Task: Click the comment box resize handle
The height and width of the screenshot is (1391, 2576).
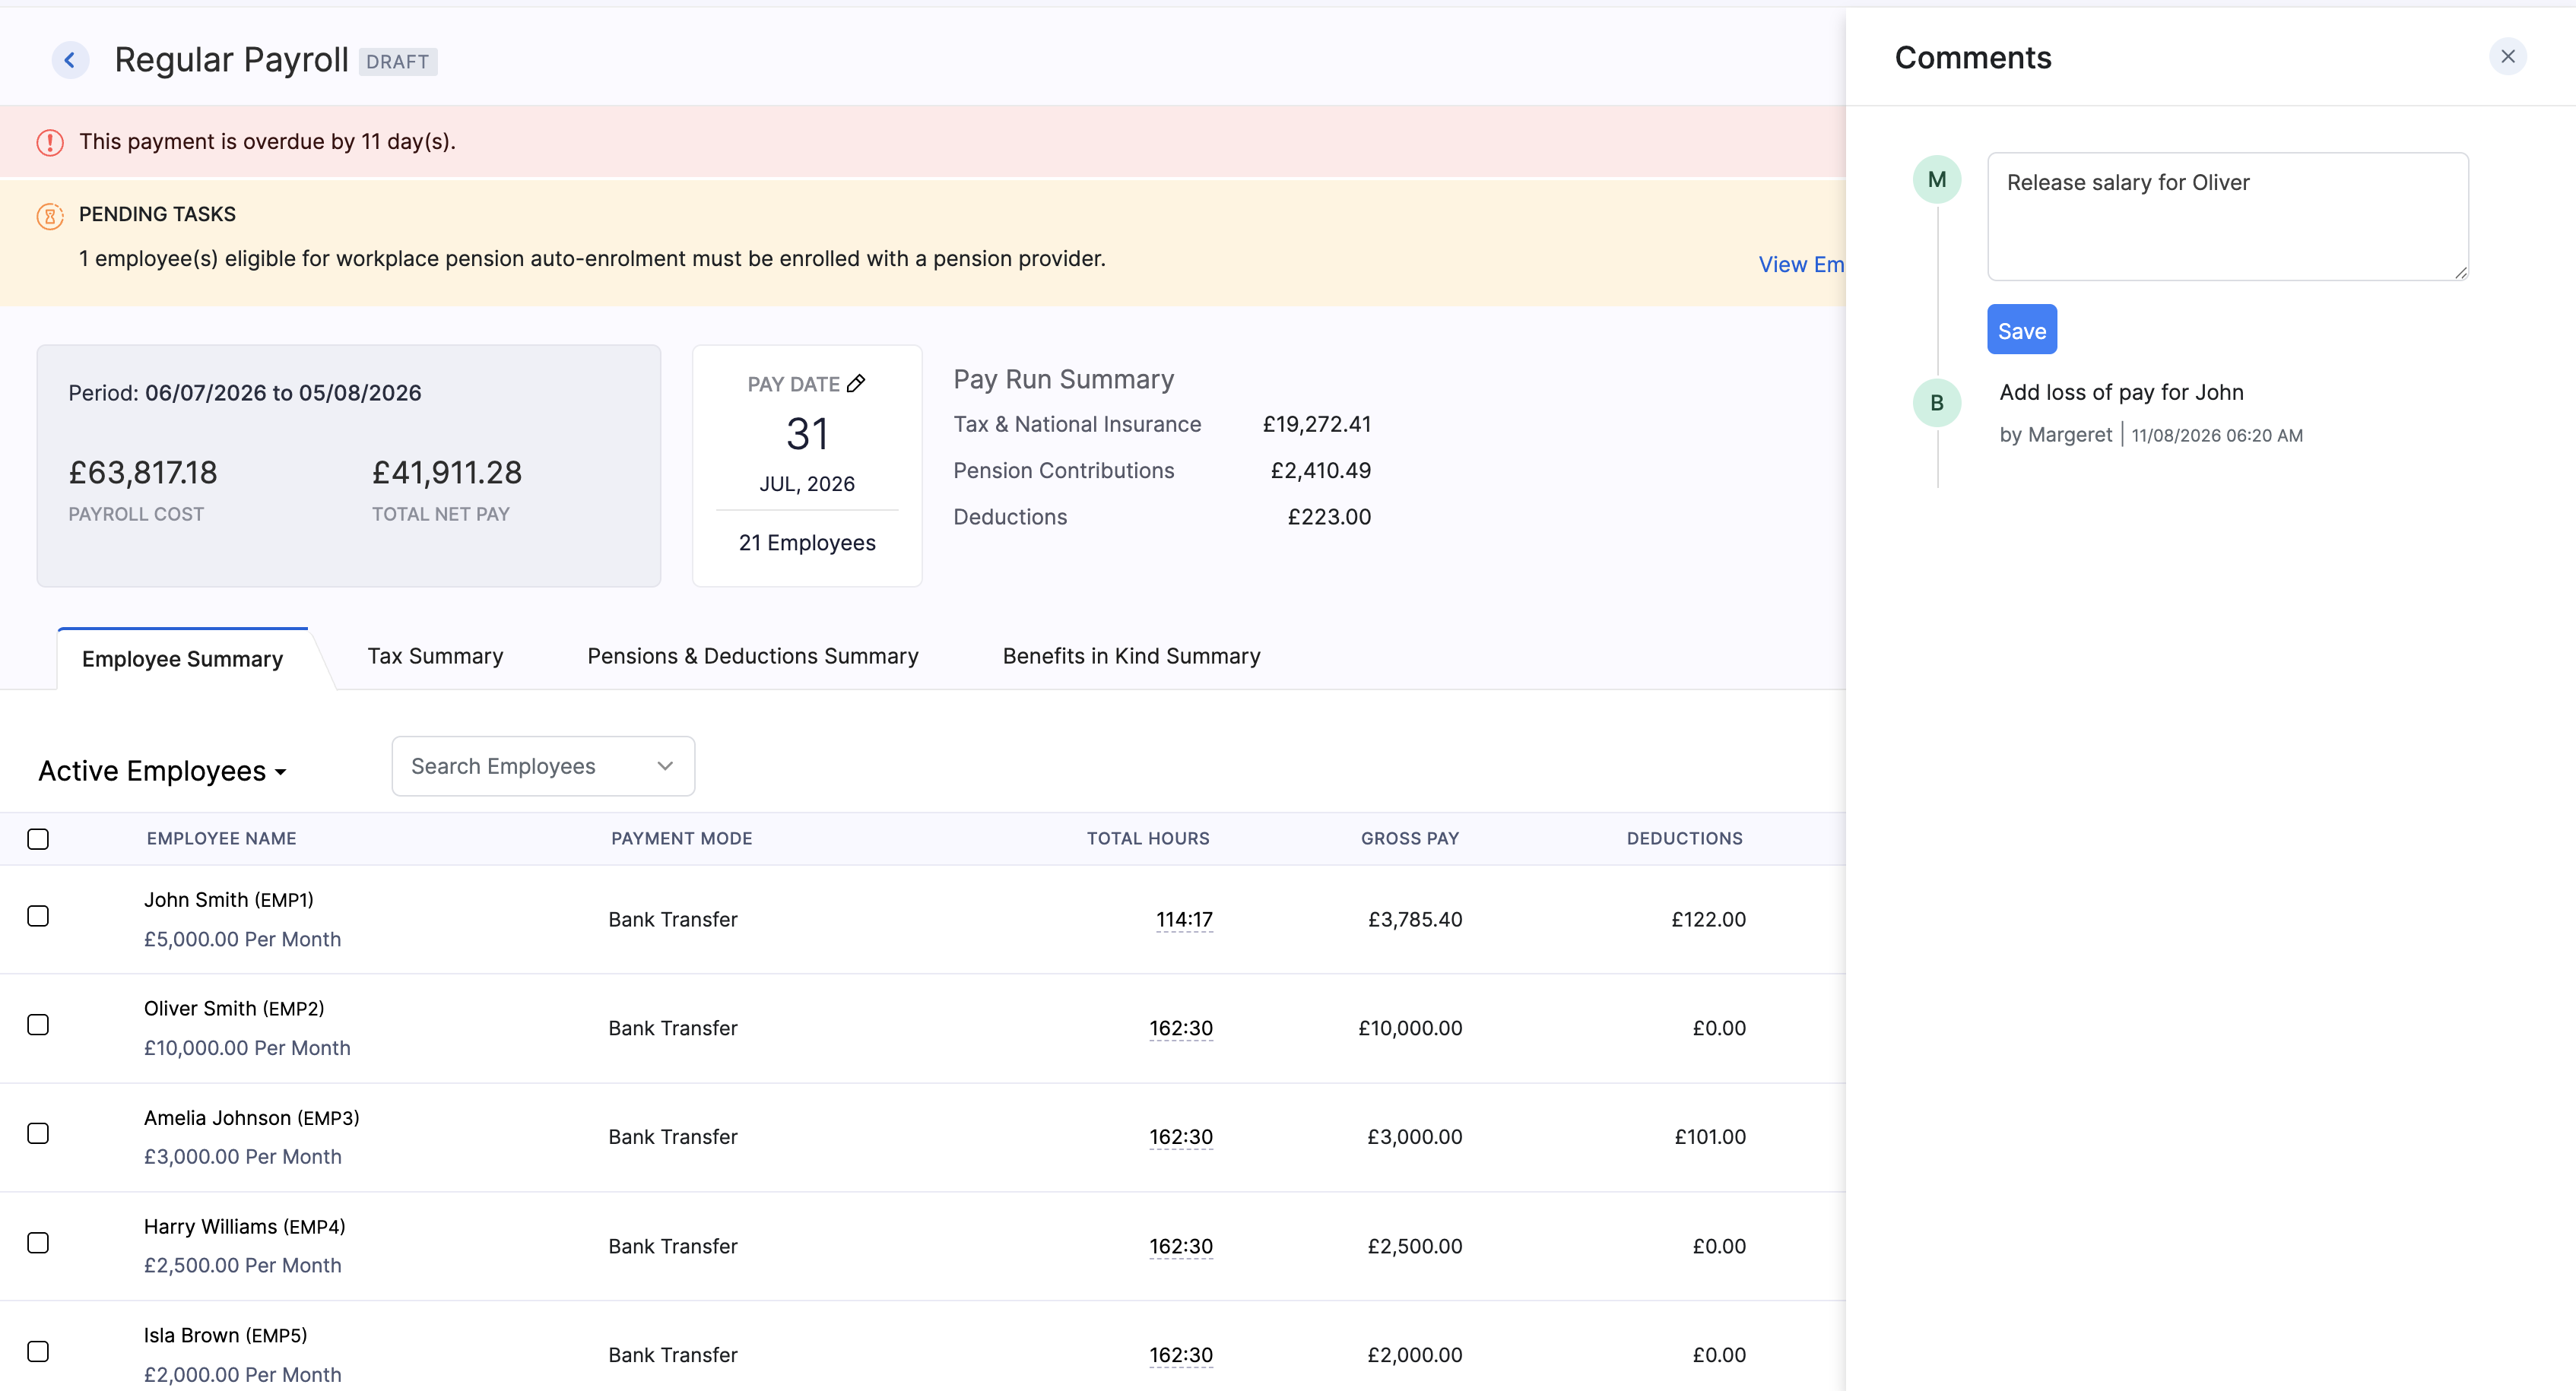Action: click(x=2460, y=272)
